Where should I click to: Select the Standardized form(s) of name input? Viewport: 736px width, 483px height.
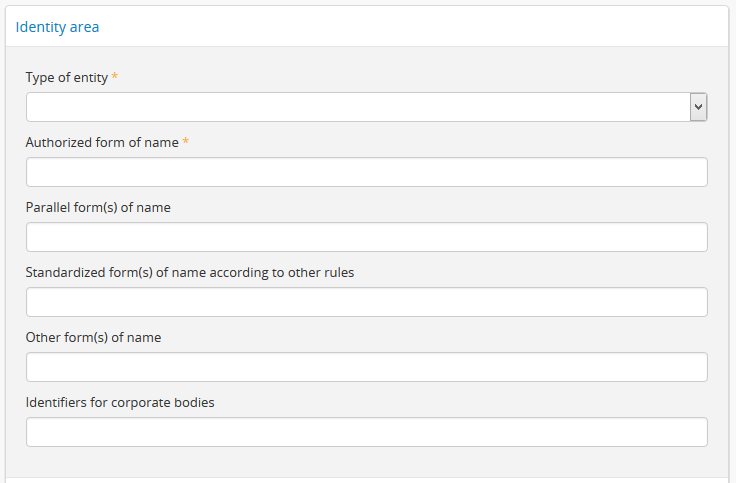366,302
